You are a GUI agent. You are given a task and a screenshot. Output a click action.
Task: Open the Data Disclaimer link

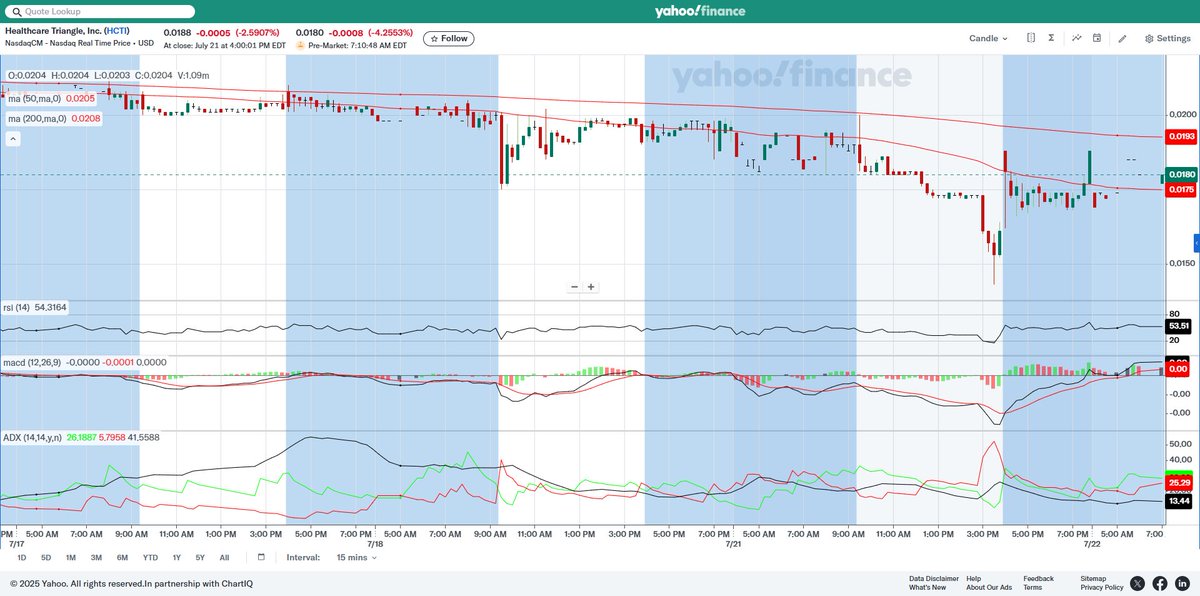(934, 578)
